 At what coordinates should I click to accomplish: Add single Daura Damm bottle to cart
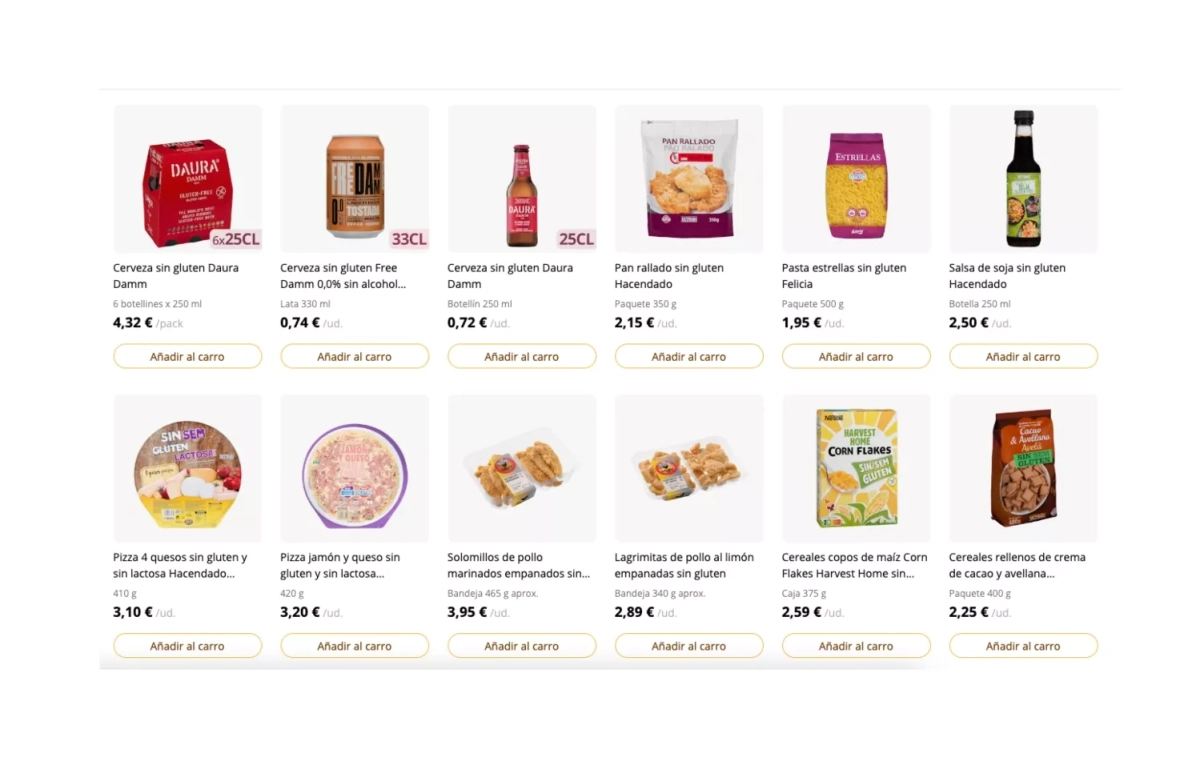click(x=521, y=356)
